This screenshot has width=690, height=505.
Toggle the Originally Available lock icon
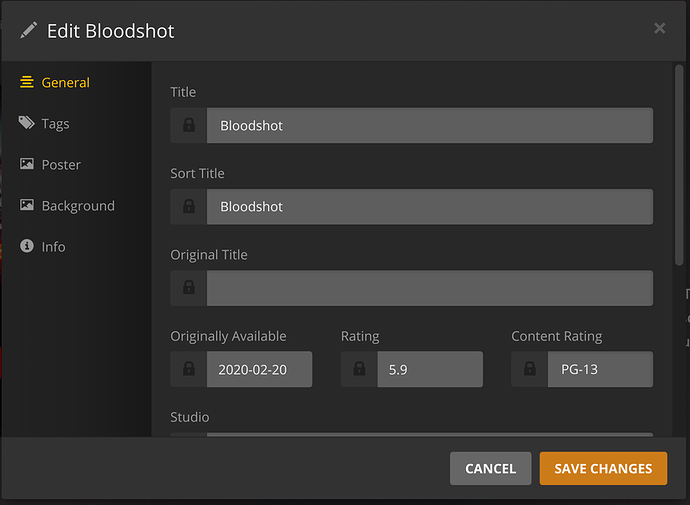(188, 369)
